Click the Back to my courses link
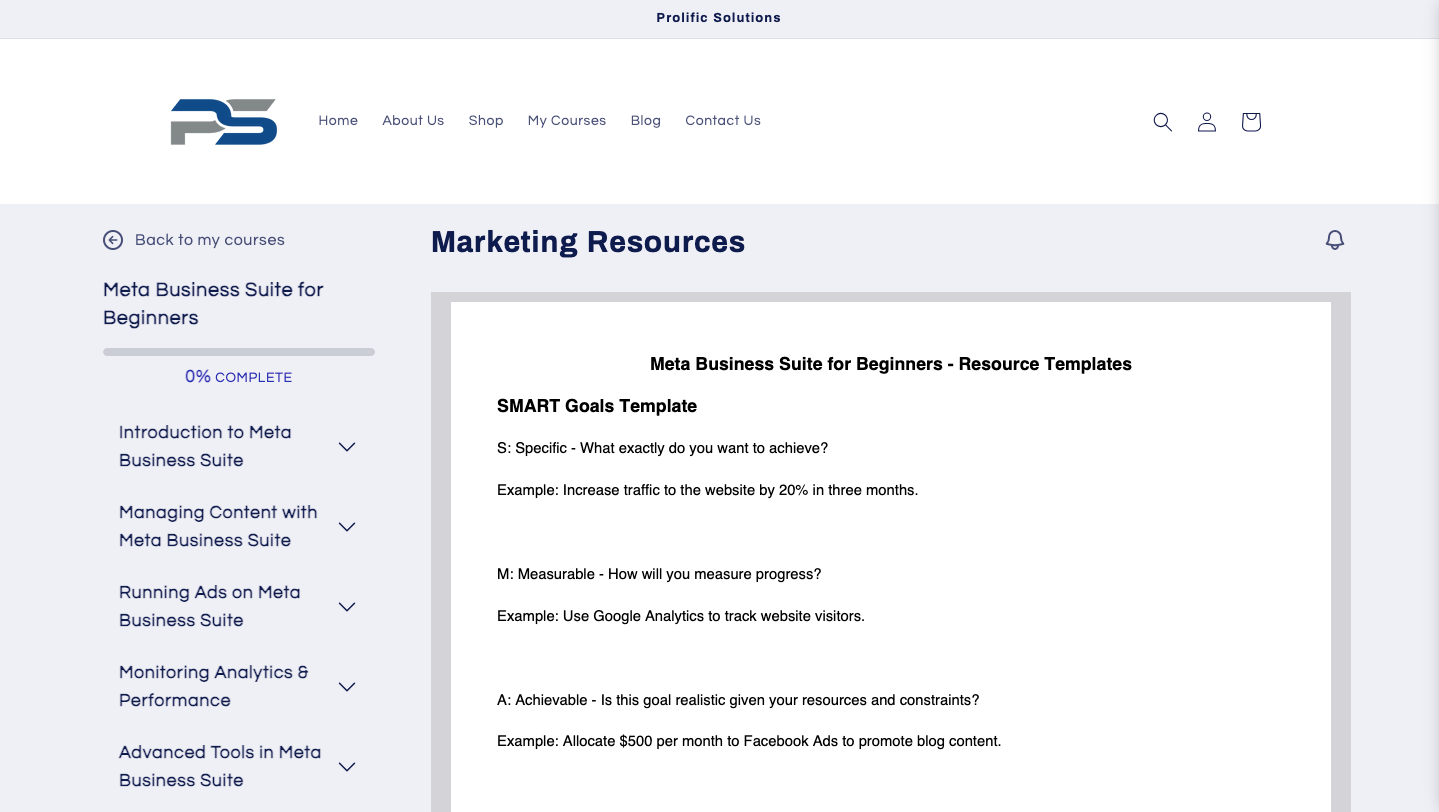 click(209, 240)
